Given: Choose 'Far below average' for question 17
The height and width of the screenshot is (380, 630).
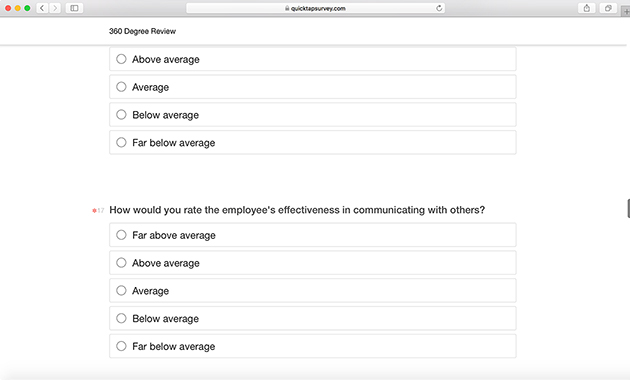Looking at the screenshot, I should [x=313, y=346].
